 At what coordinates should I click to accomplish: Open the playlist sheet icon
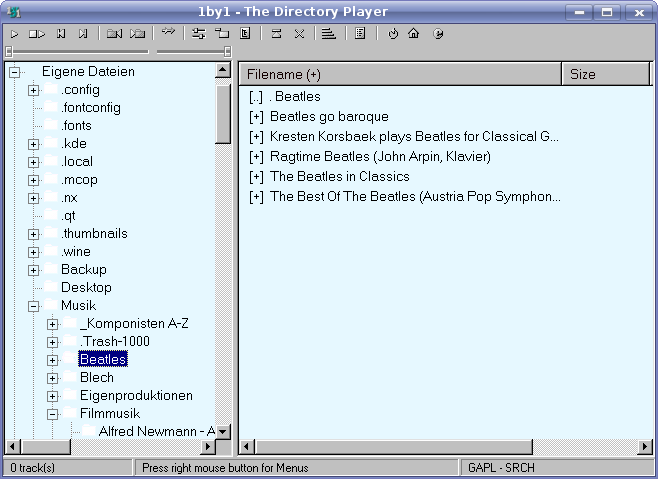360,34
